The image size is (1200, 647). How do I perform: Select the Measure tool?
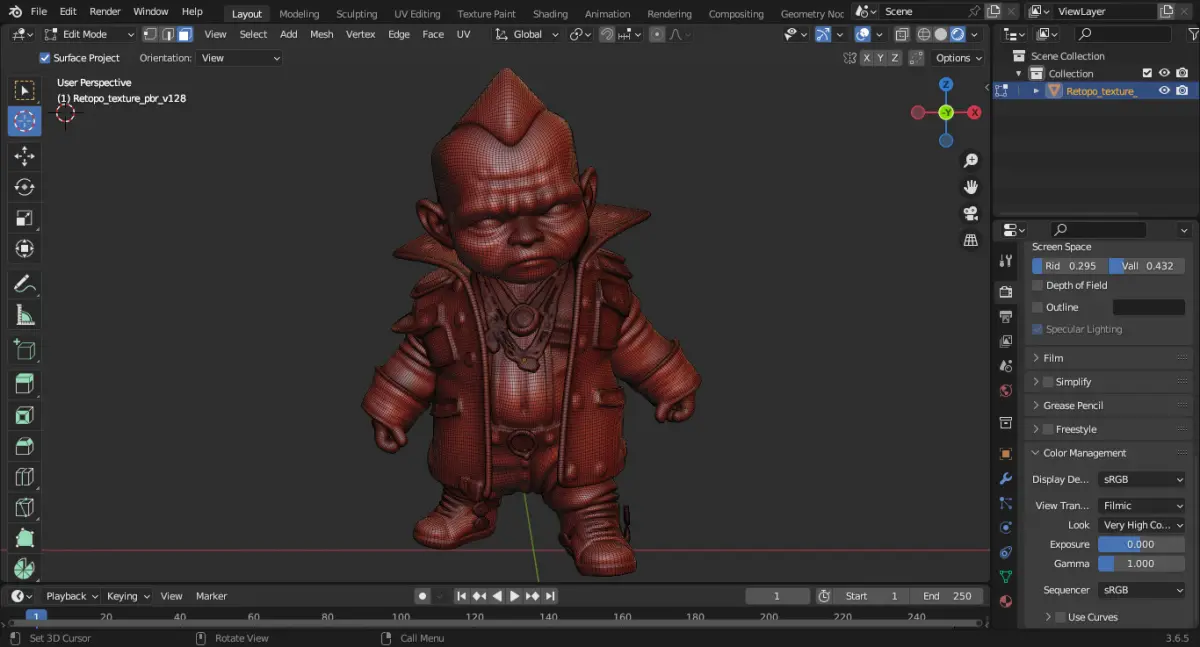pyautogui.click(x=25, y=316)
